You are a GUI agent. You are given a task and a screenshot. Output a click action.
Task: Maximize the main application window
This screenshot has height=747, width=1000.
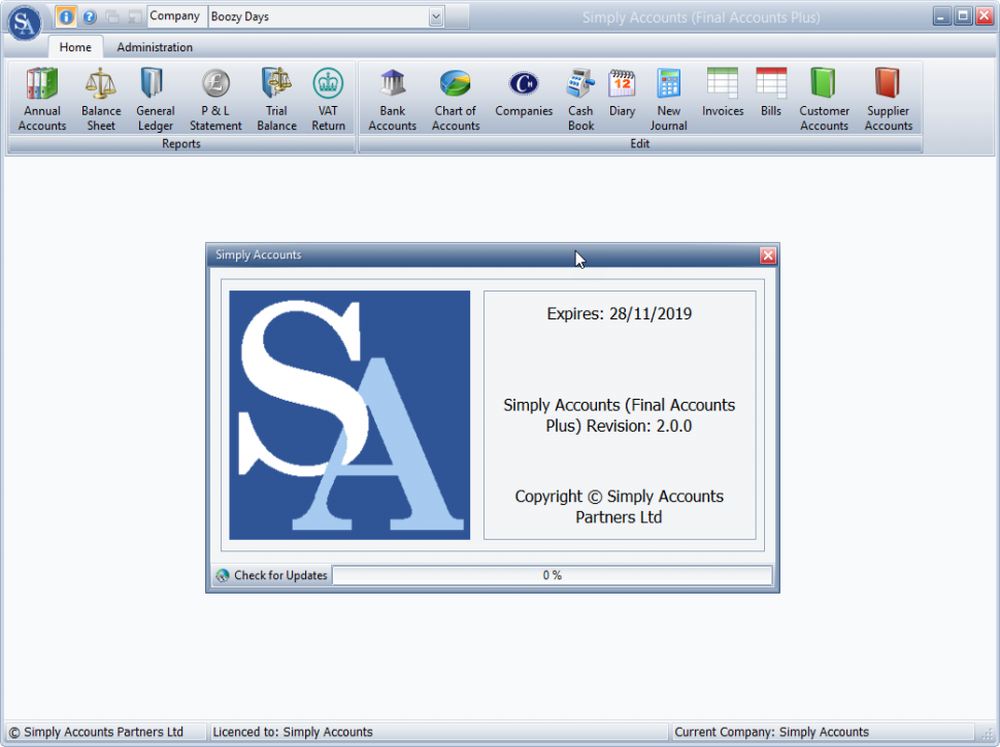coord(963,16)
